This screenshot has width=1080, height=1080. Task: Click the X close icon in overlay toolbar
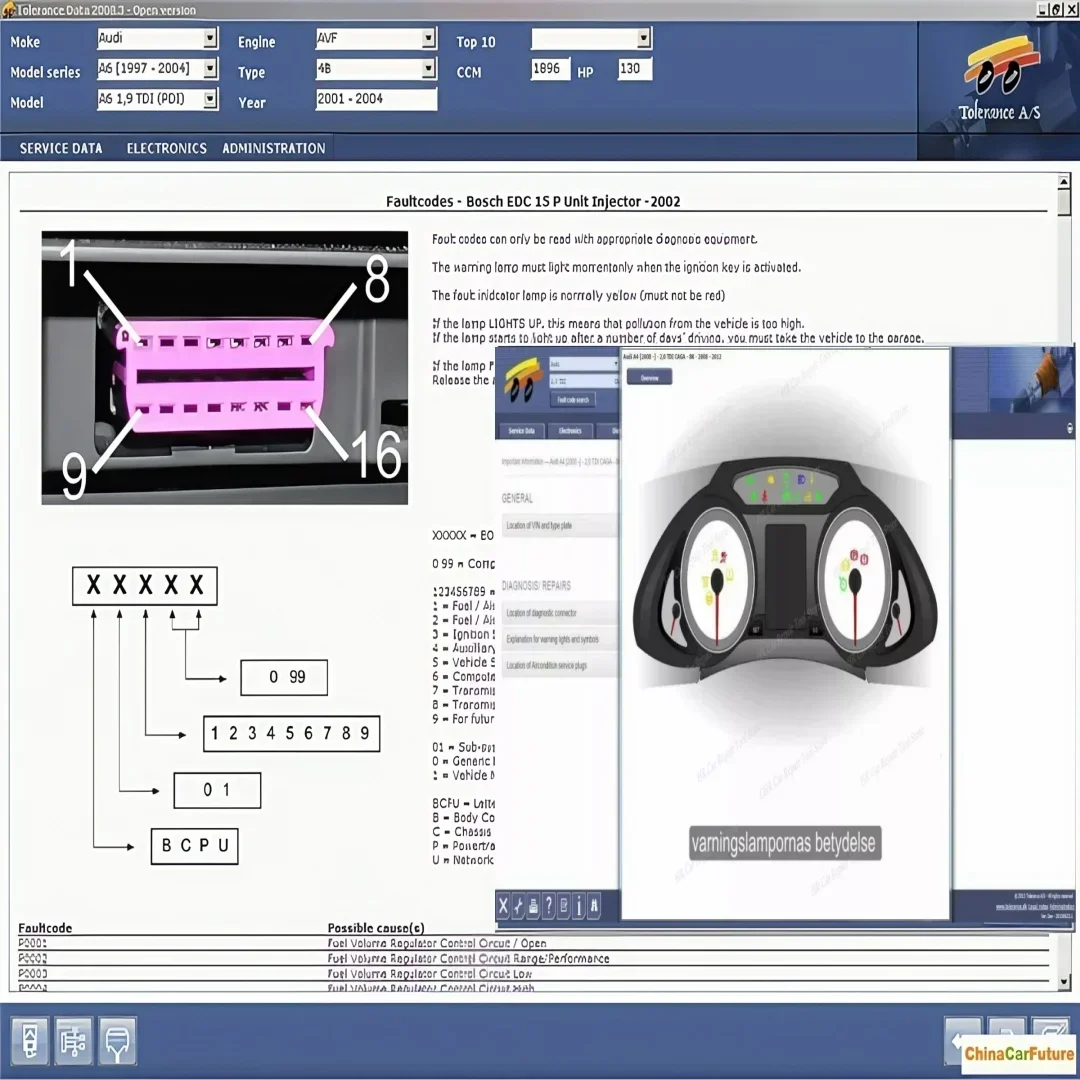(503, 906)
